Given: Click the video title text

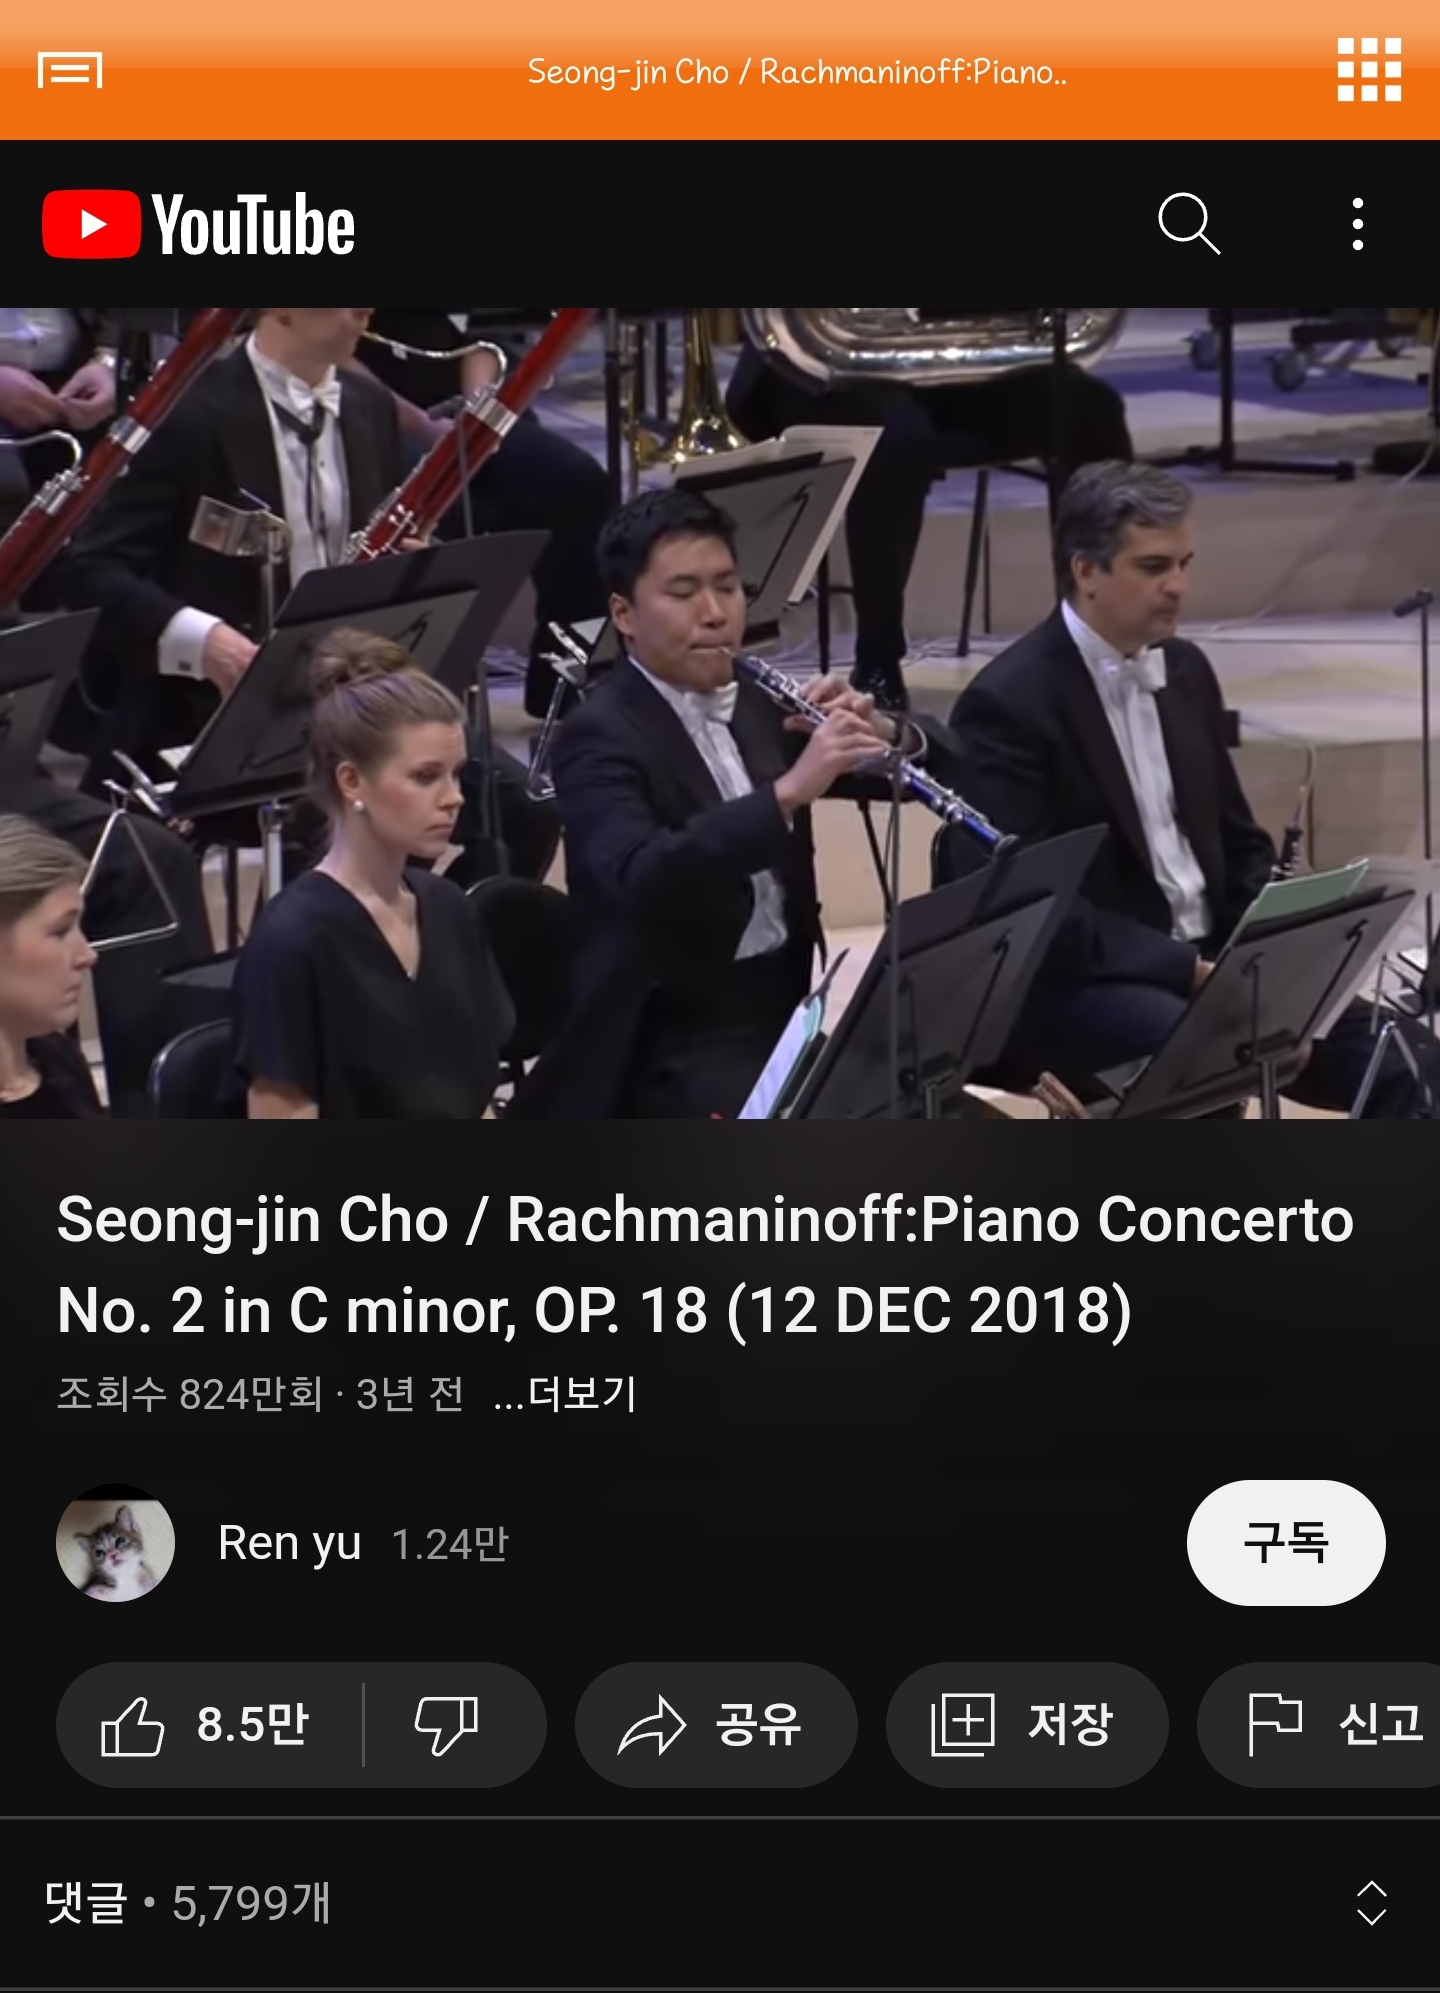Looking at the screenshot, I should (705, 1264).
